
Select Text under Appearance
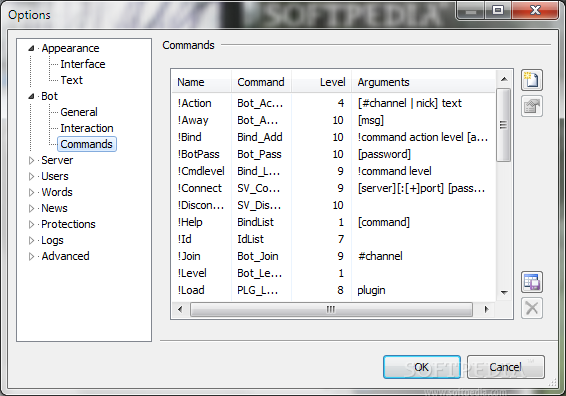[71, 80]
